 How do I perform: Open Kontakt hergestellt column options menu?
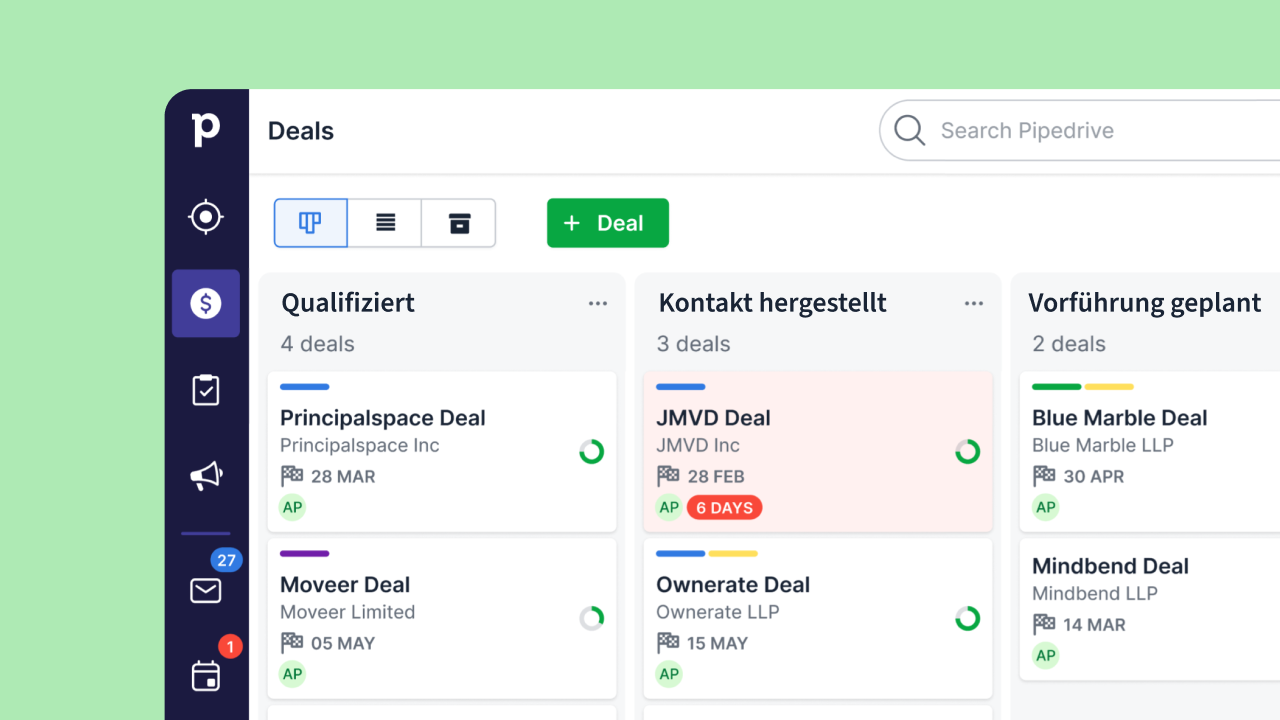tap(974, 304)
